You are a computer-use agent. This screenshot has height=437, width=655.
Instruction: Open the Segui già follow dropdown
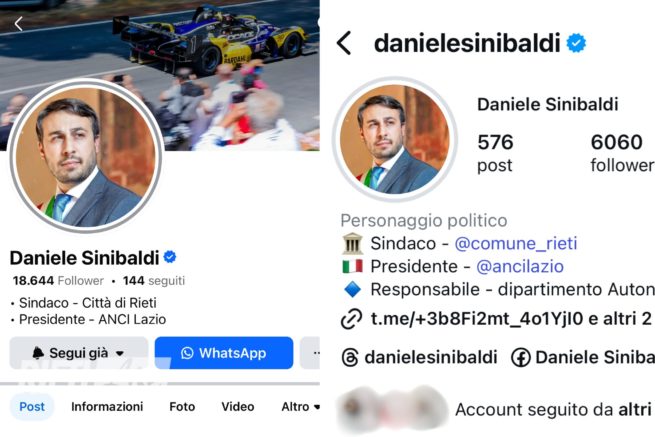(79, 353)
